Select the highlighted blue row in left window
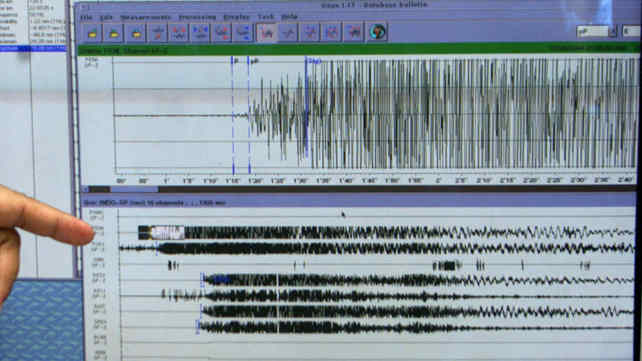 (x=33, y=49)
